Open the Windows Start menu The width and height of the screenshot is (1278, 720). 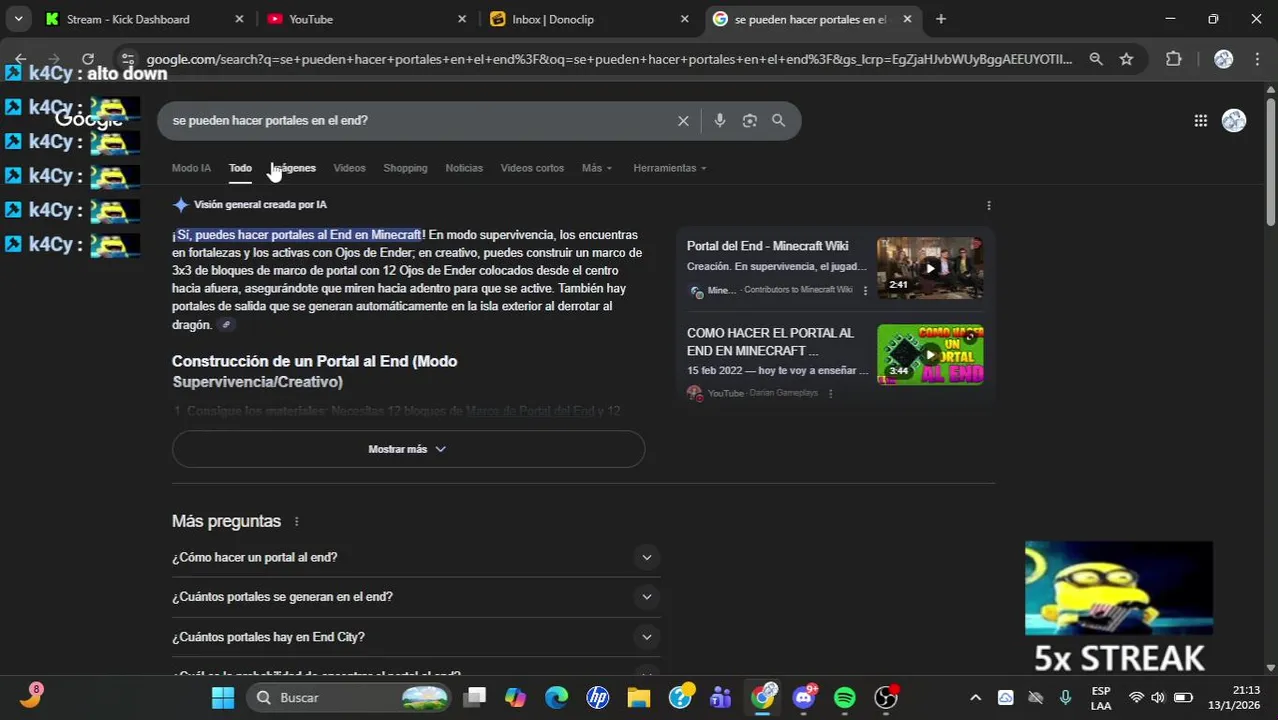tap(222, 697)
